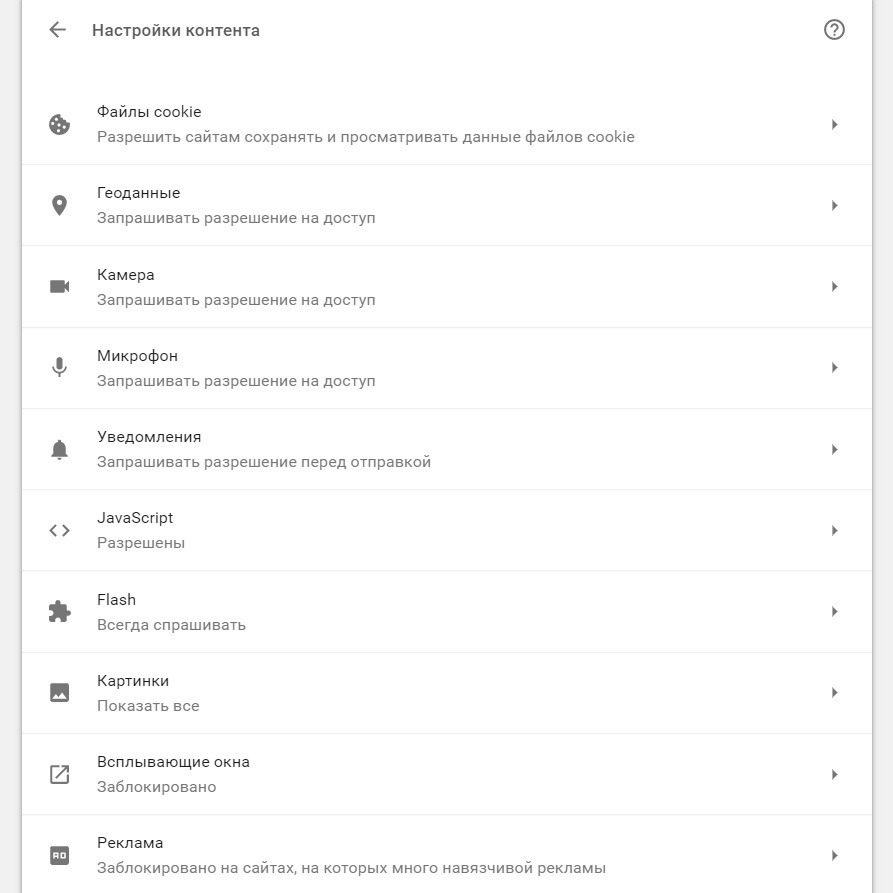Open JavaScript permissions showing Разрешены
The height and width of the screenshot is (893, 893).
pyautogui.click(x=446, y=530)
